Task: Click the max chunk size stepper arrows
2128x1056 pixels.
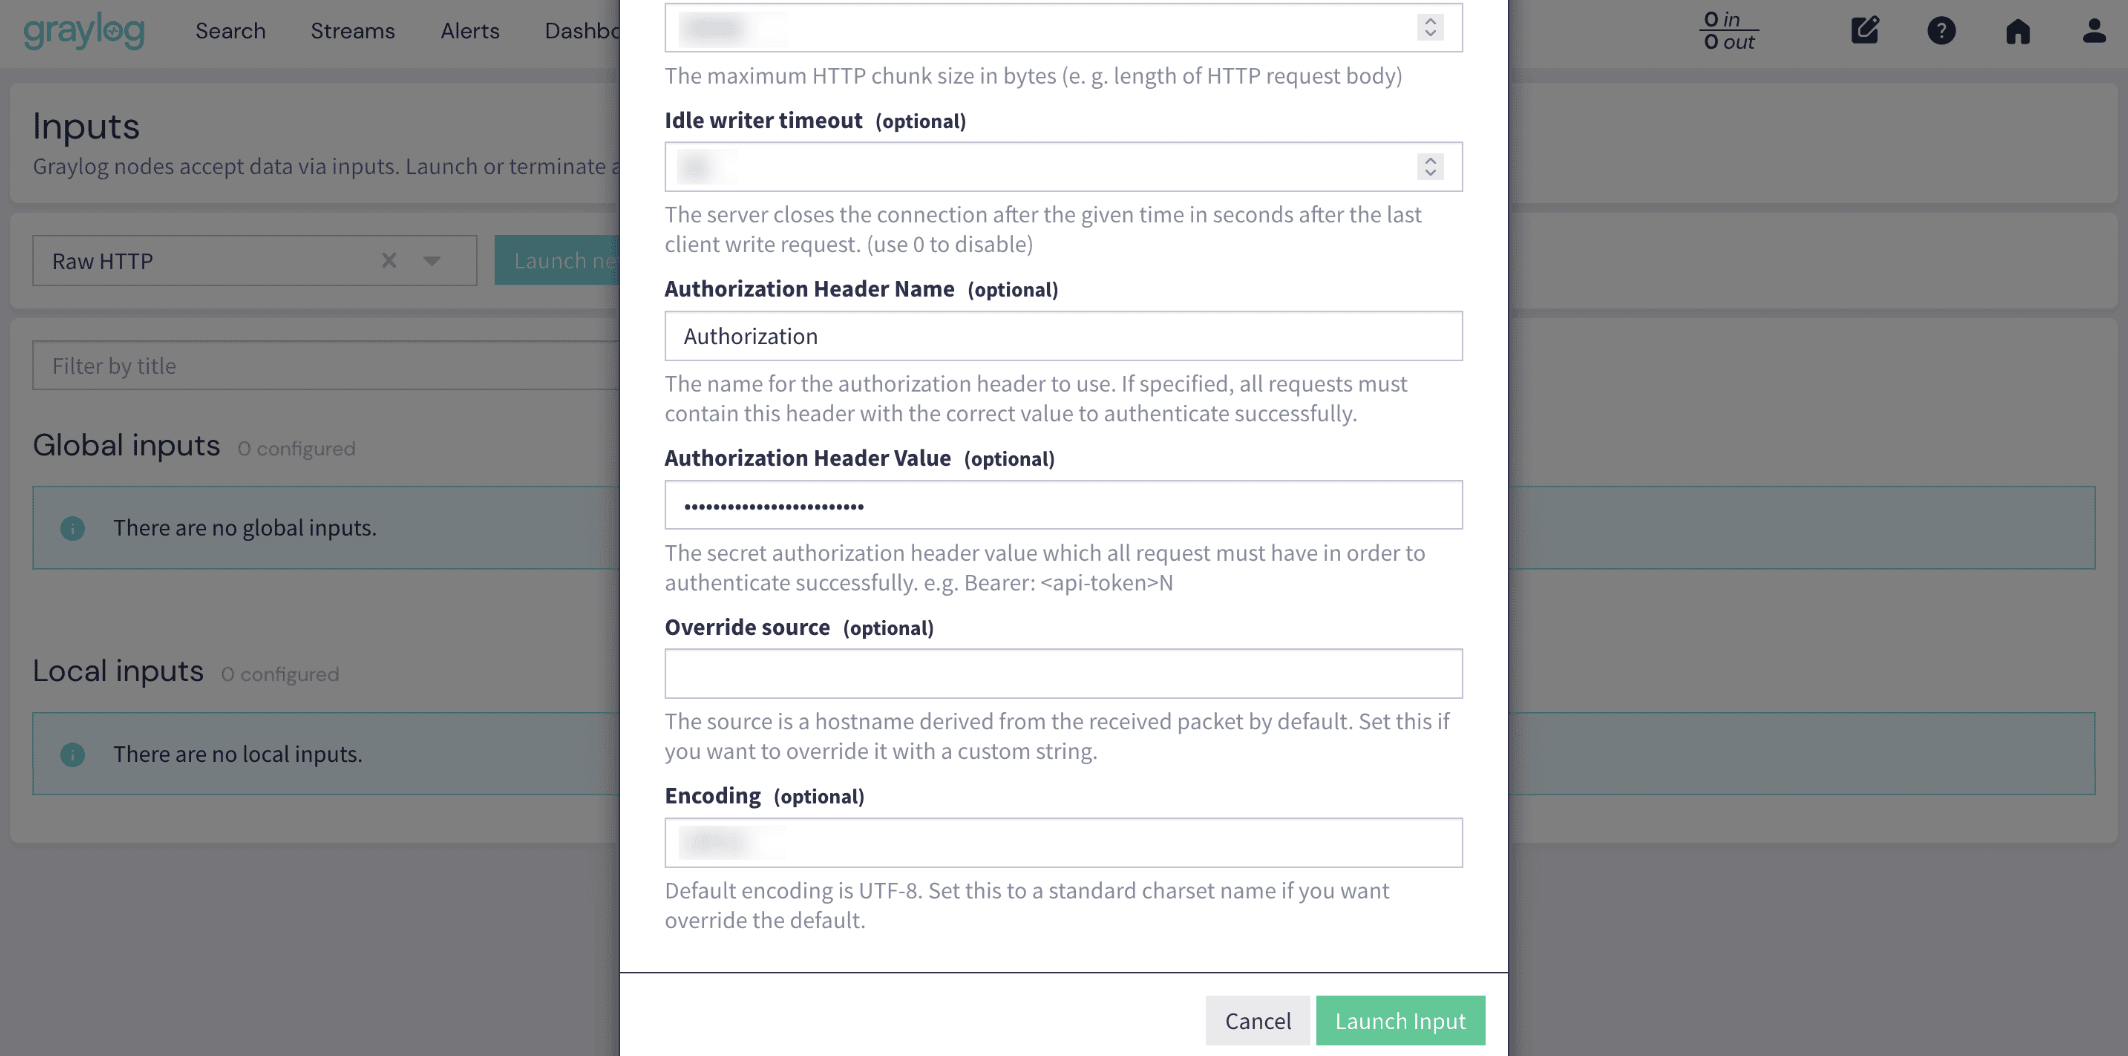Action: click(x=1430, y=27)
